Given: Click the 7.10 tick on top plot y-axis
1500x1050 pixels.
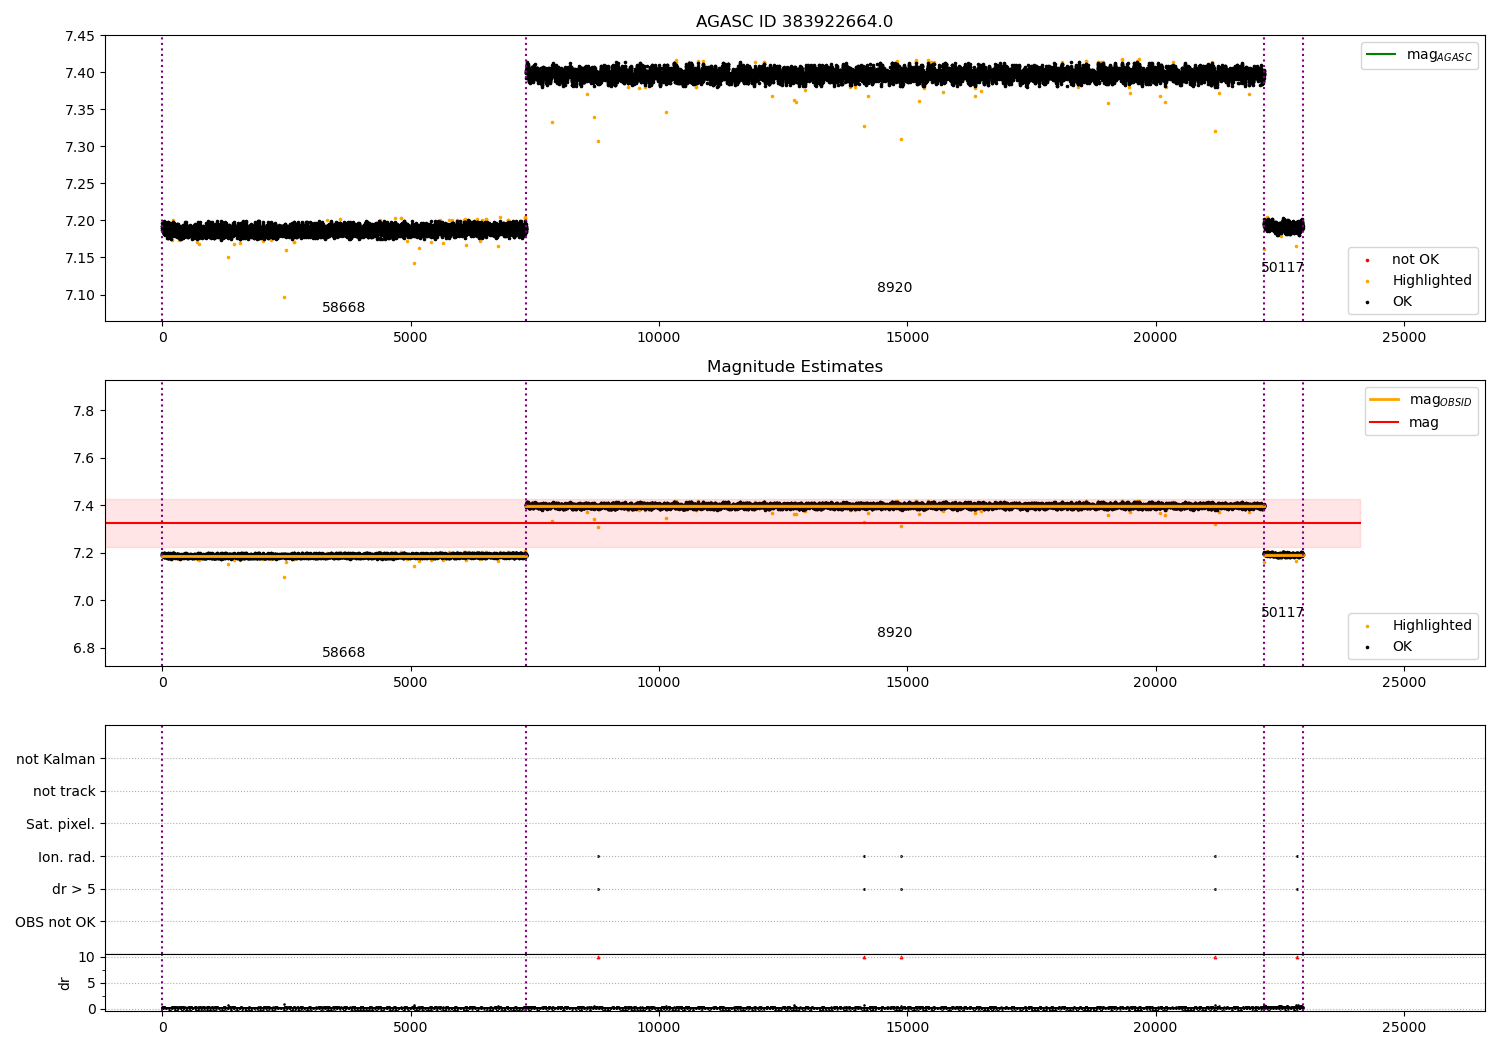Looking at the screenshot, I should tap(79, 295).
